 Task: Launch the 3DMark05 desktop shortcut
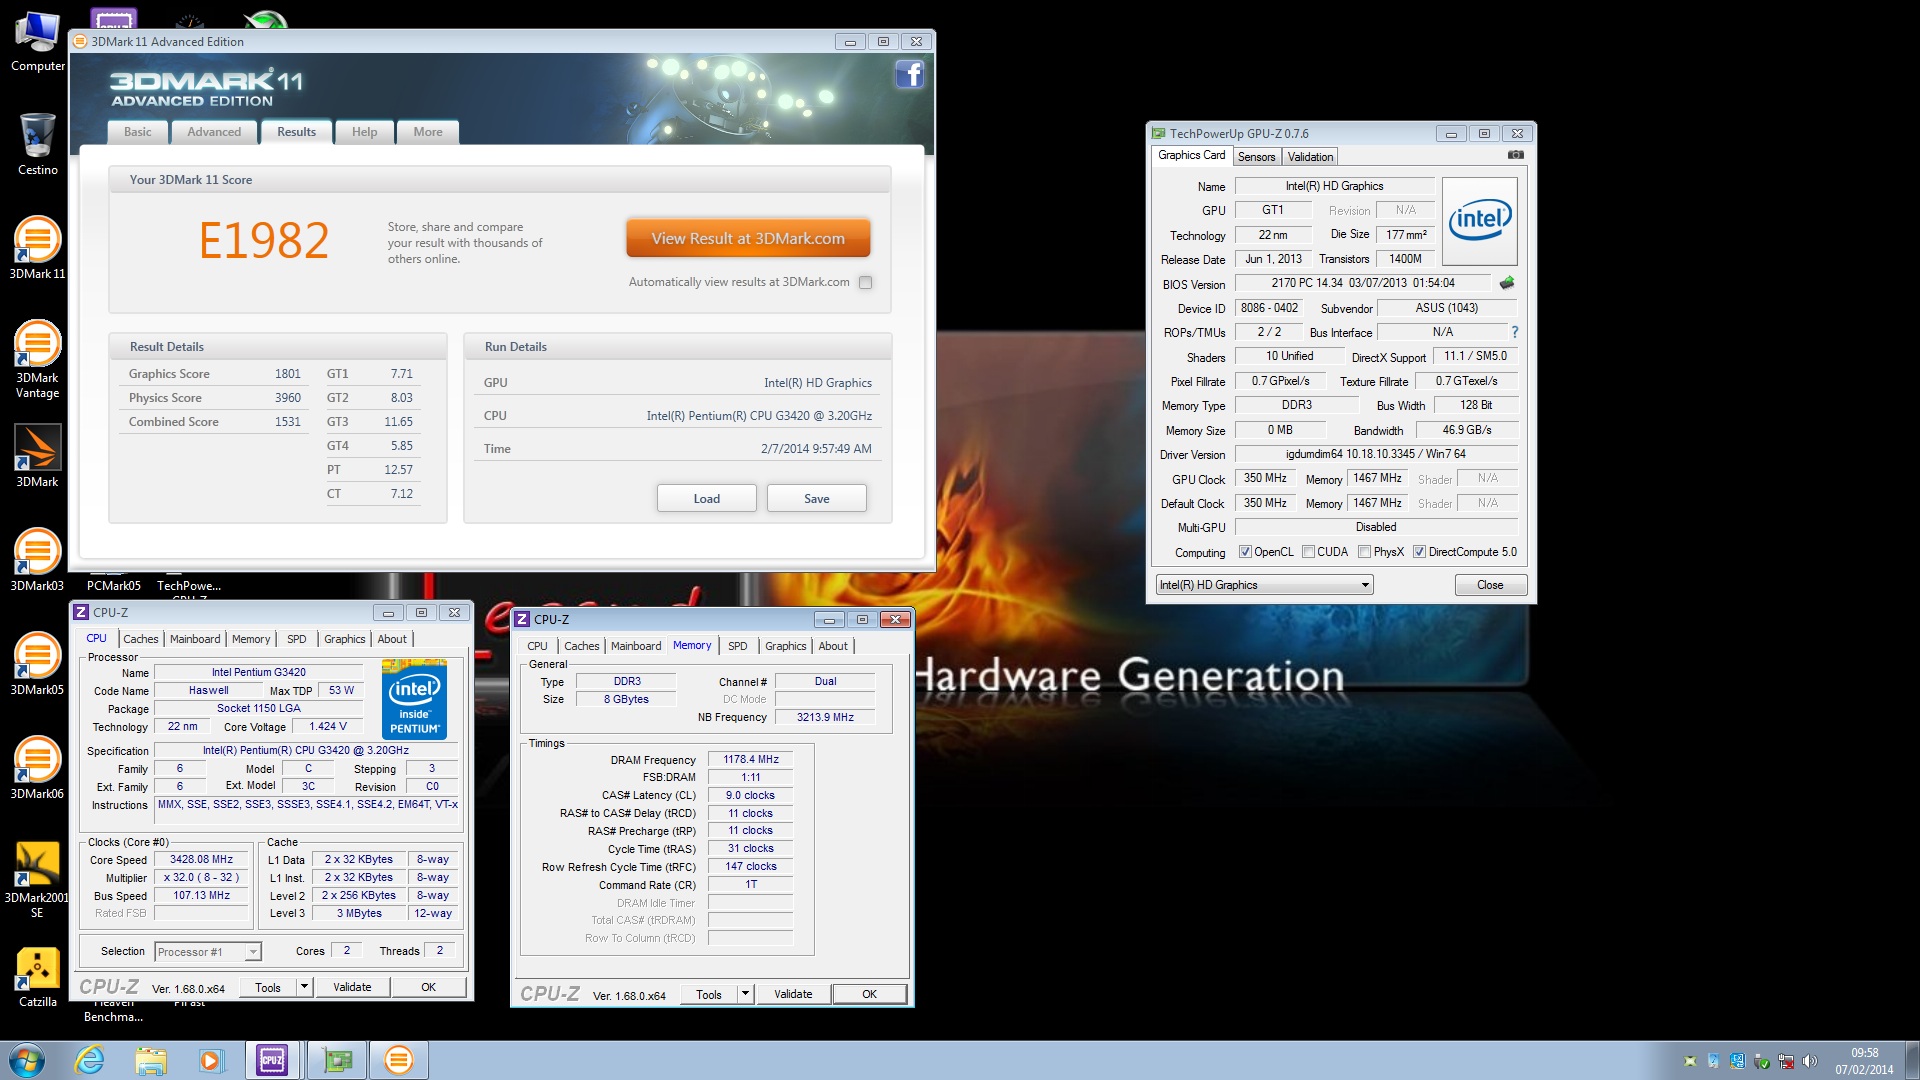pos(38,664)
